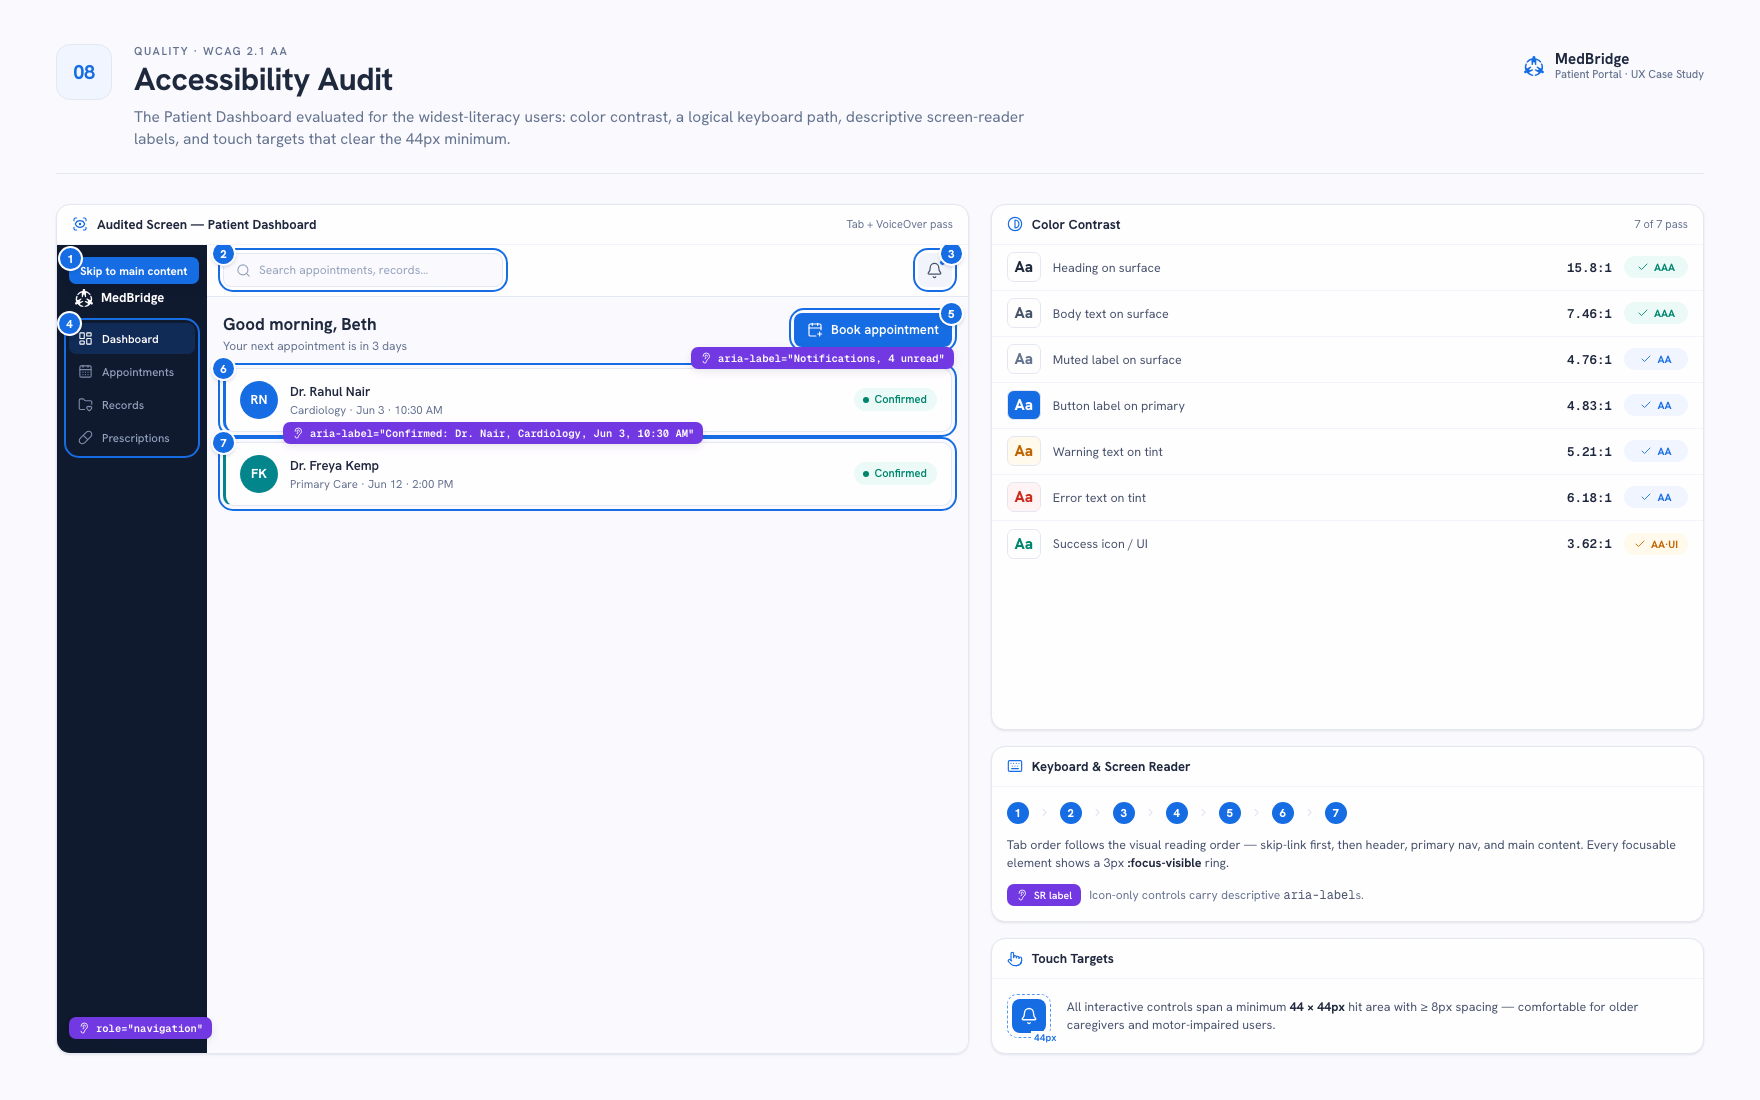Click the Skip to main content link
The height and width of the screenshot is (1100, 1760).
tap(134, 271)
